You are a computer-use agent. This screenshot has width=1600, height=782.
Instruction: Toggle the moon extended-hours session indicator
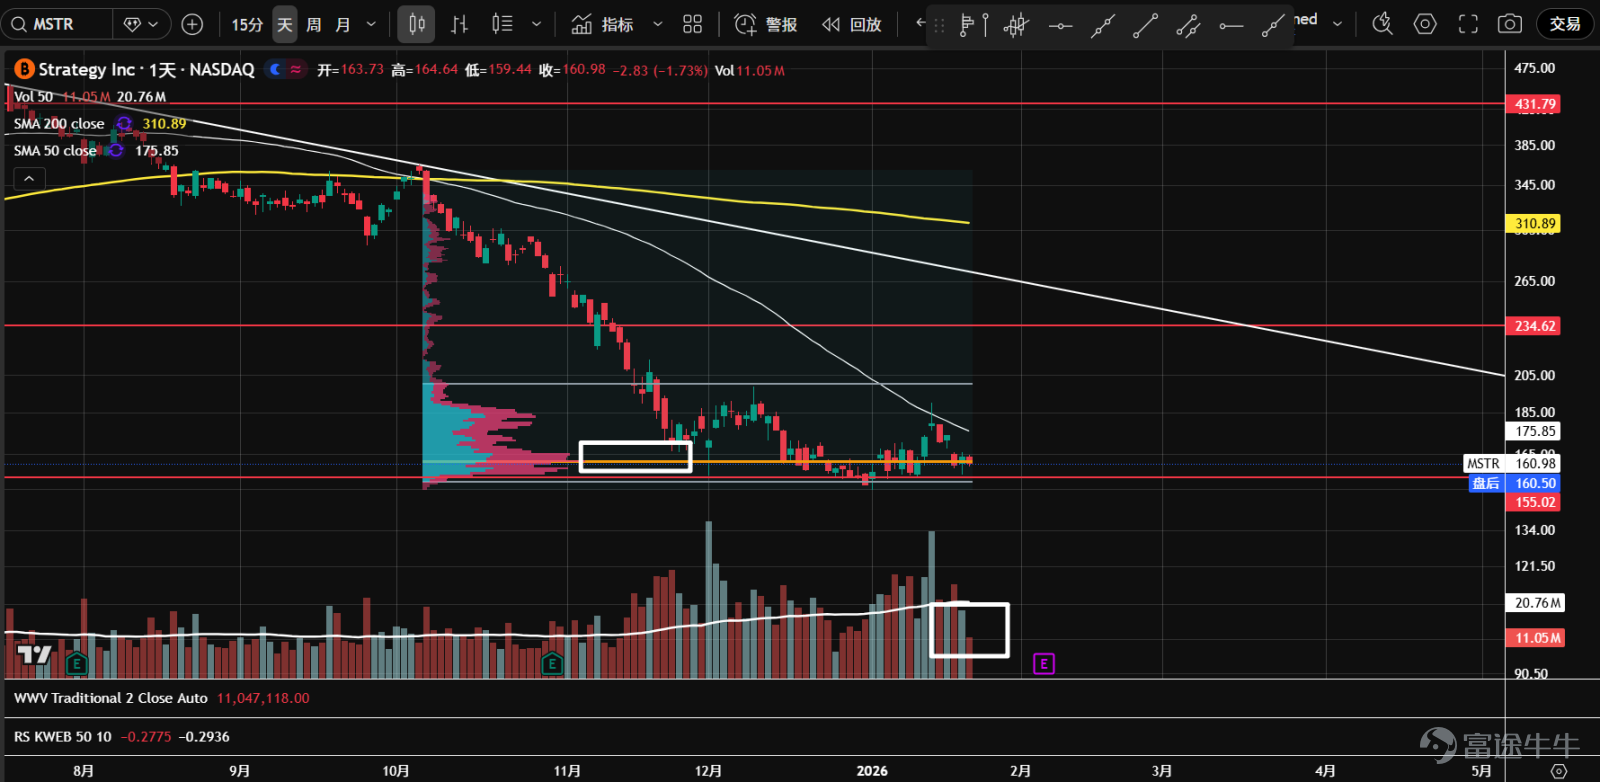click(275, 69)
